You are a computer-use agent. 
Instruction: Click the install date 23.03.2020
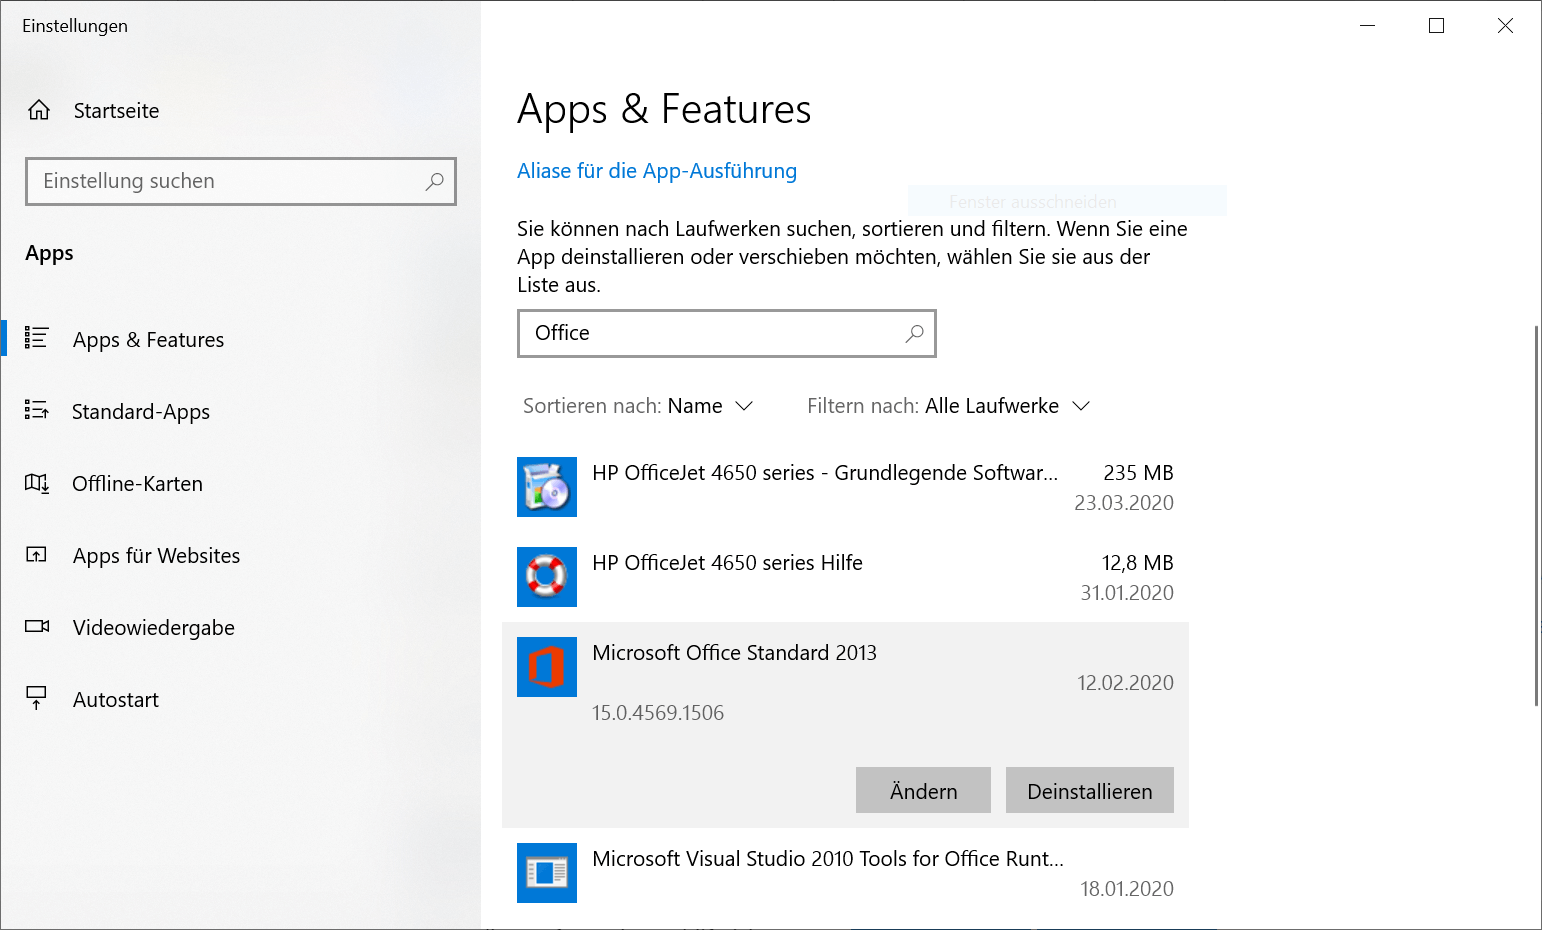coord(1124,503)
